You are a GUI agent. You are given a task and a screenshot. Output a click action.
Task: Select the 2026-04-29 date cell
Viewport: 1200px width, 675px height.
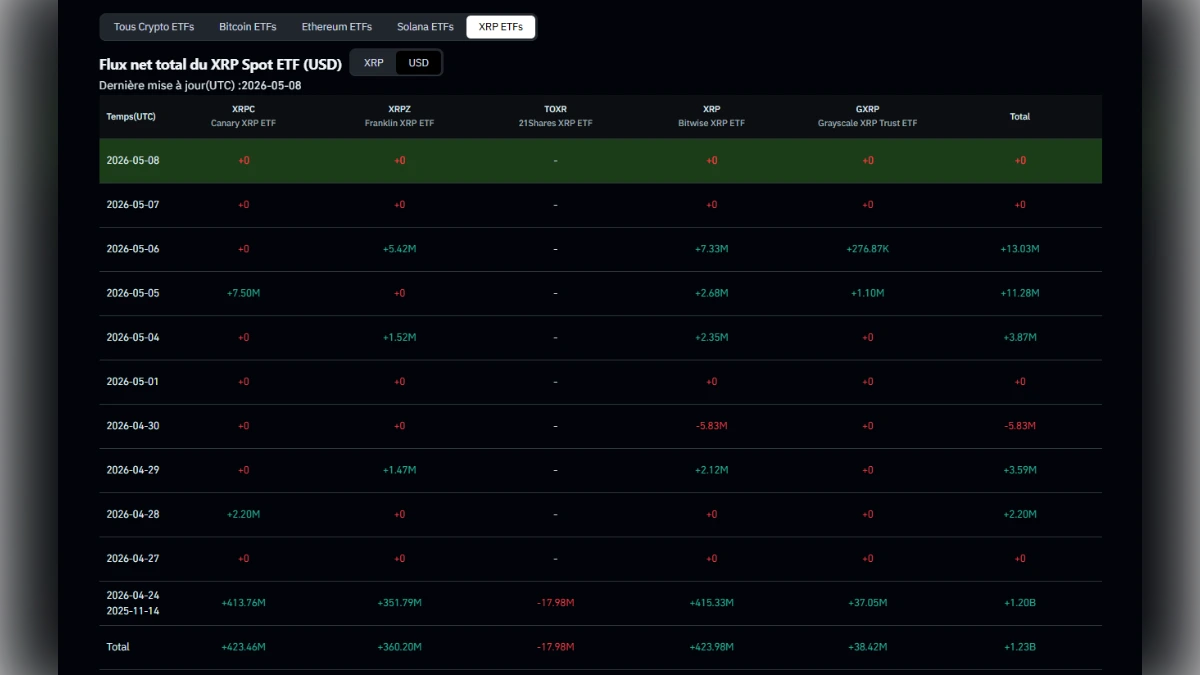[x=133, y=470]
